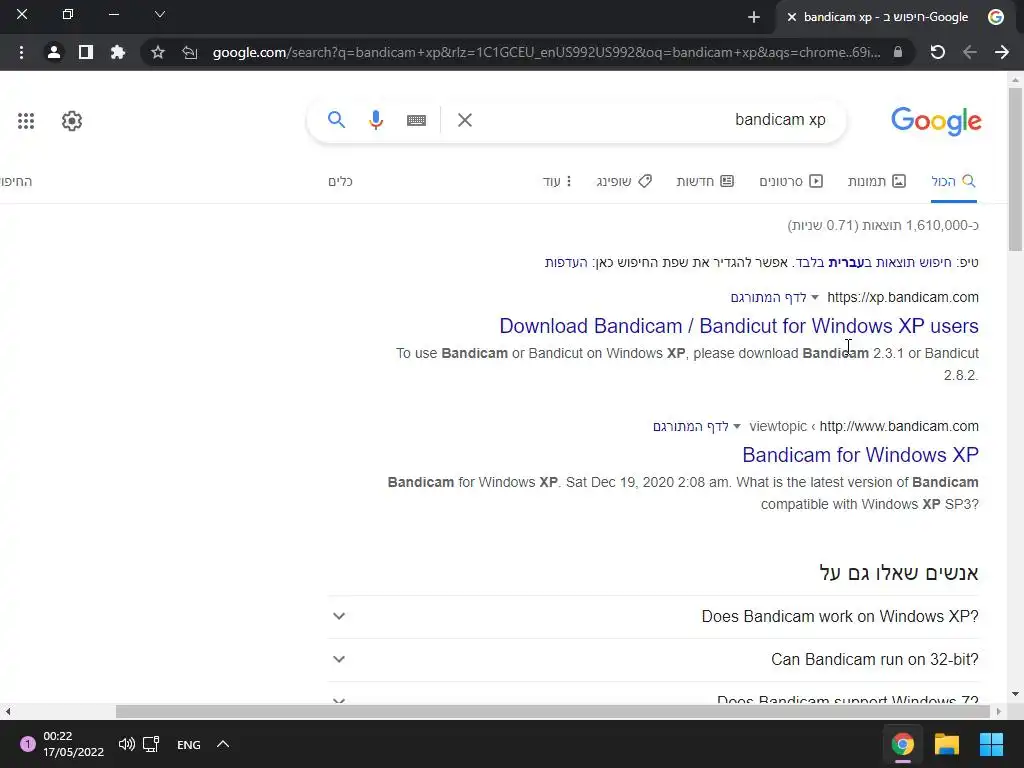The height and width of the screenshot is (768, 1024).
Task: Open the on-screen keyboard input tool
Action: pos(416,120)
